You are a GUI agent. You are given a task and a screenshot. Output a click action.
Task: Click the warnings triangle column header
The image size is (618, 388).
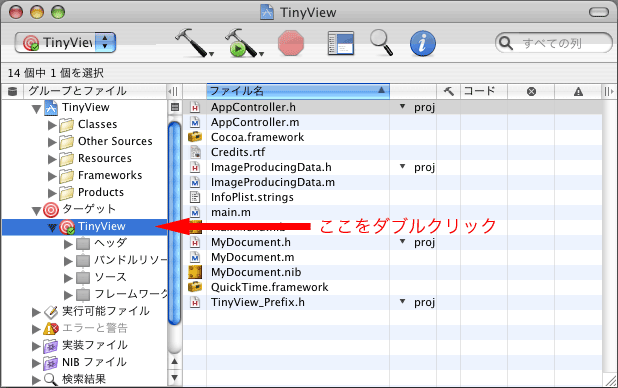578,91
